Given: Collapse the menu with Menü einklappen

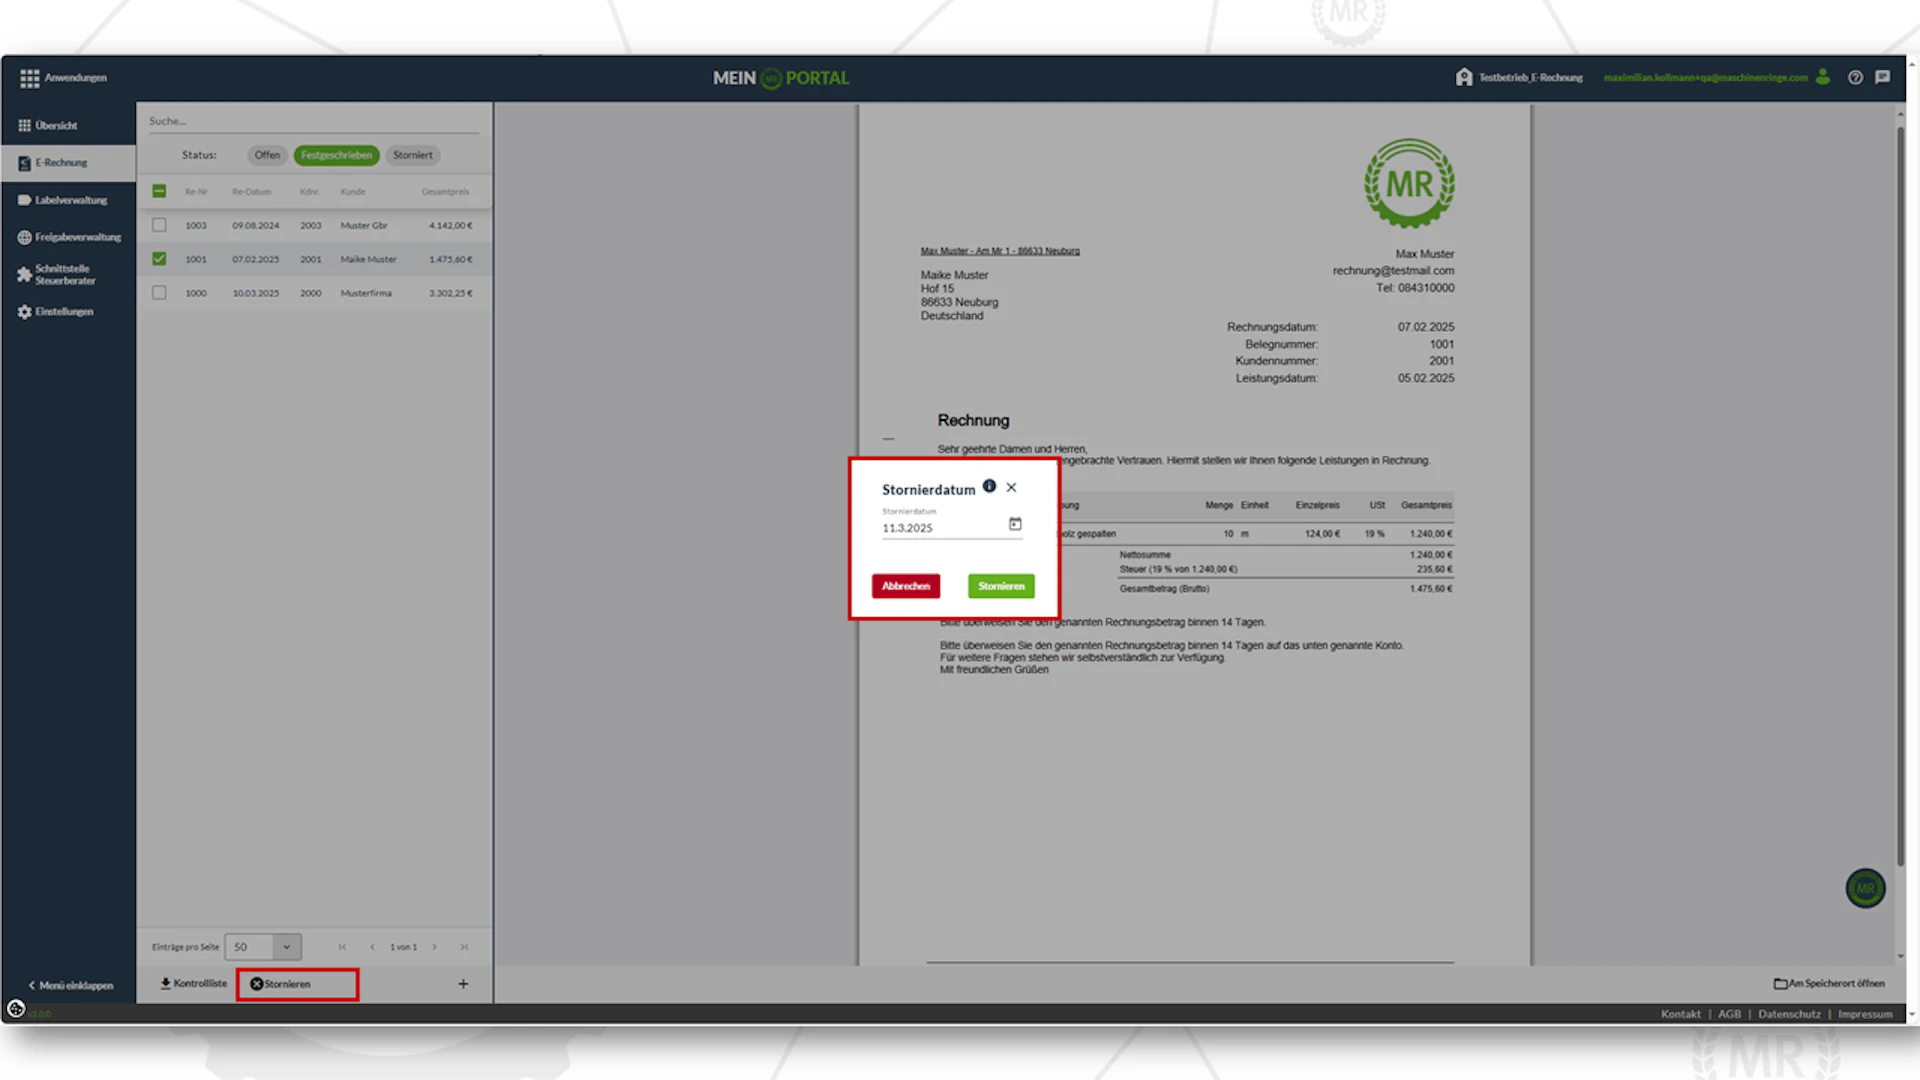Looking at the screenshot, I should click(70, 986).
